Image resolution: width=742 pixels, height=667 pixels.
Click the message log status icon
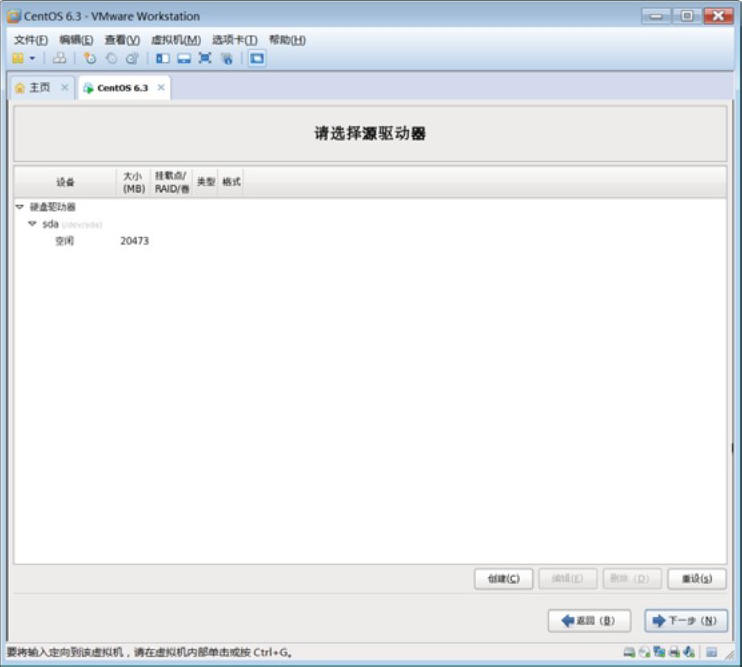click(x=711, y=652)
